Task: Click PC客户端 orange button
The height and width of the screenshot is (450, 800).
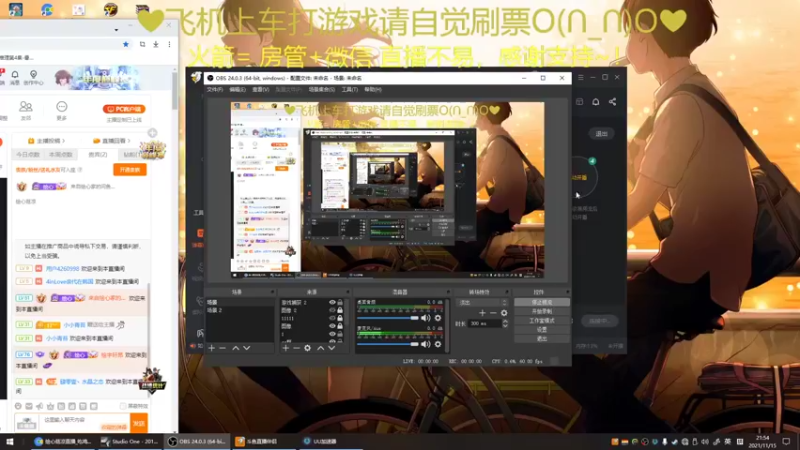Action: tap(124, 109)
